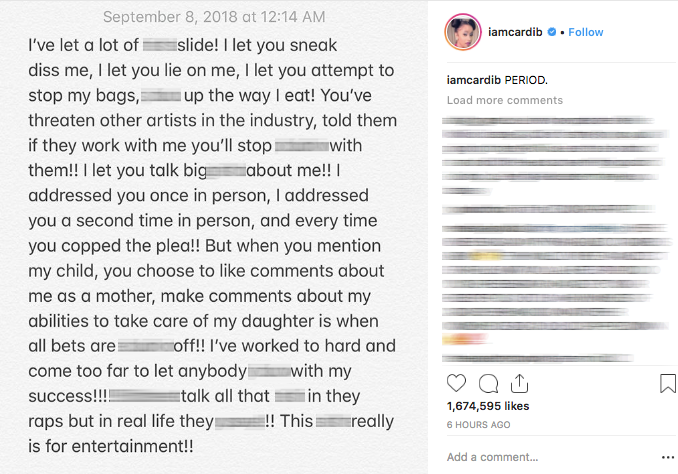Follow the iamcardib account

click(585, 32)
